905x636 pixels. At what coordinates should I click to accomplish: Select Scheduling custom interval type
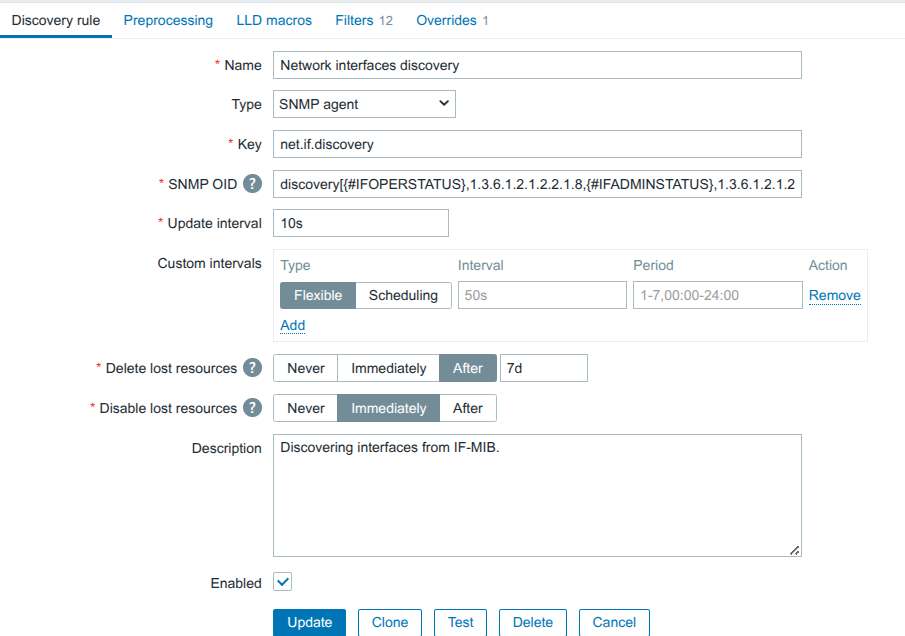(403, 295)
